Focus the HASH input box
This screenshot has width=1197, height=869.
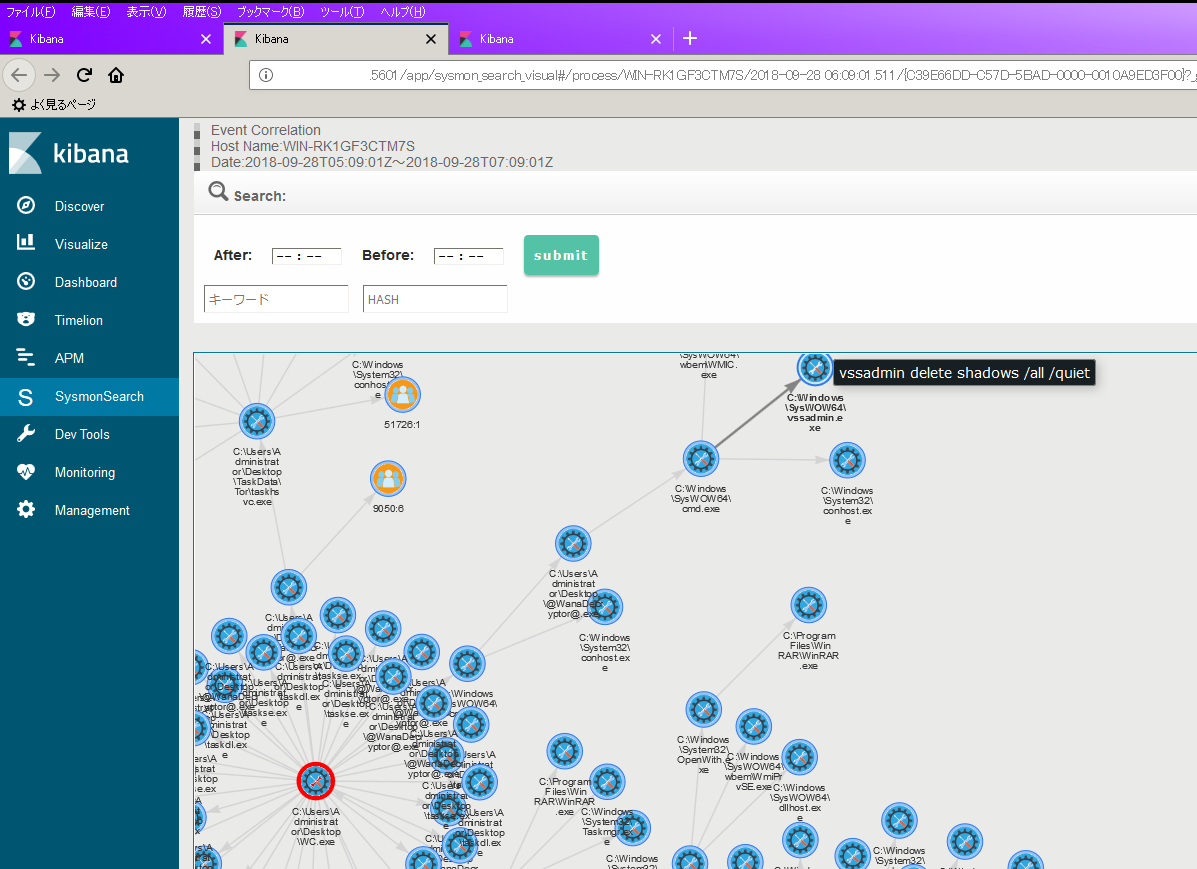click(x=435, y=299)
